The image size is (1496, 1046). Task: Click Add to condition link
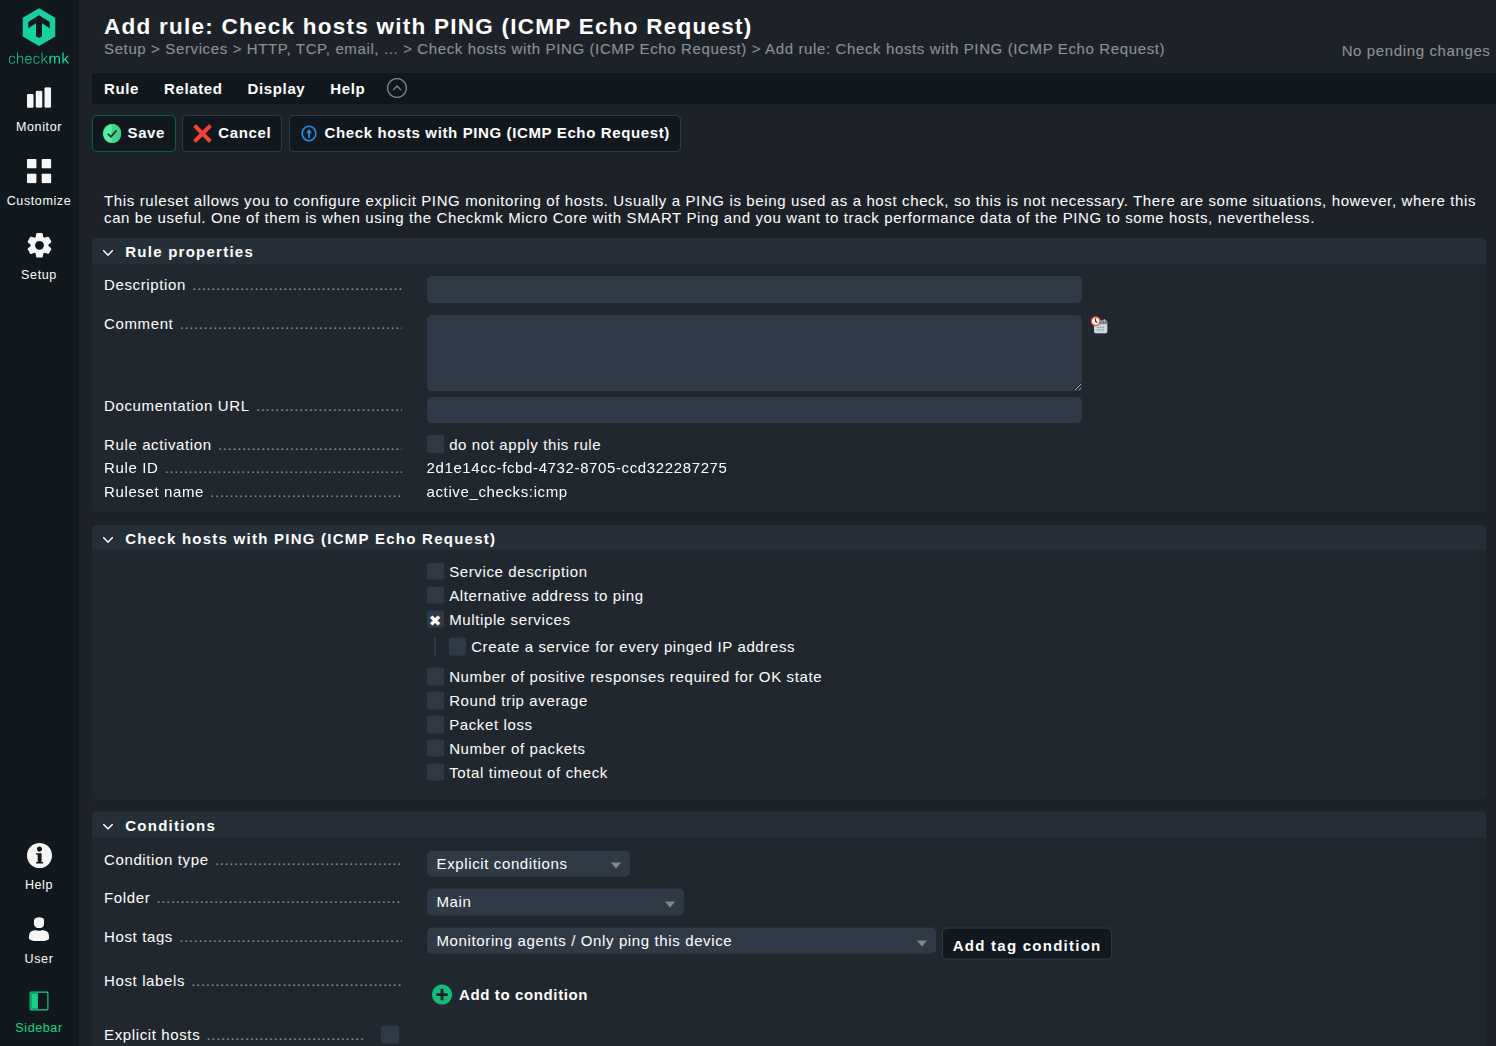(x=523, y=995)
